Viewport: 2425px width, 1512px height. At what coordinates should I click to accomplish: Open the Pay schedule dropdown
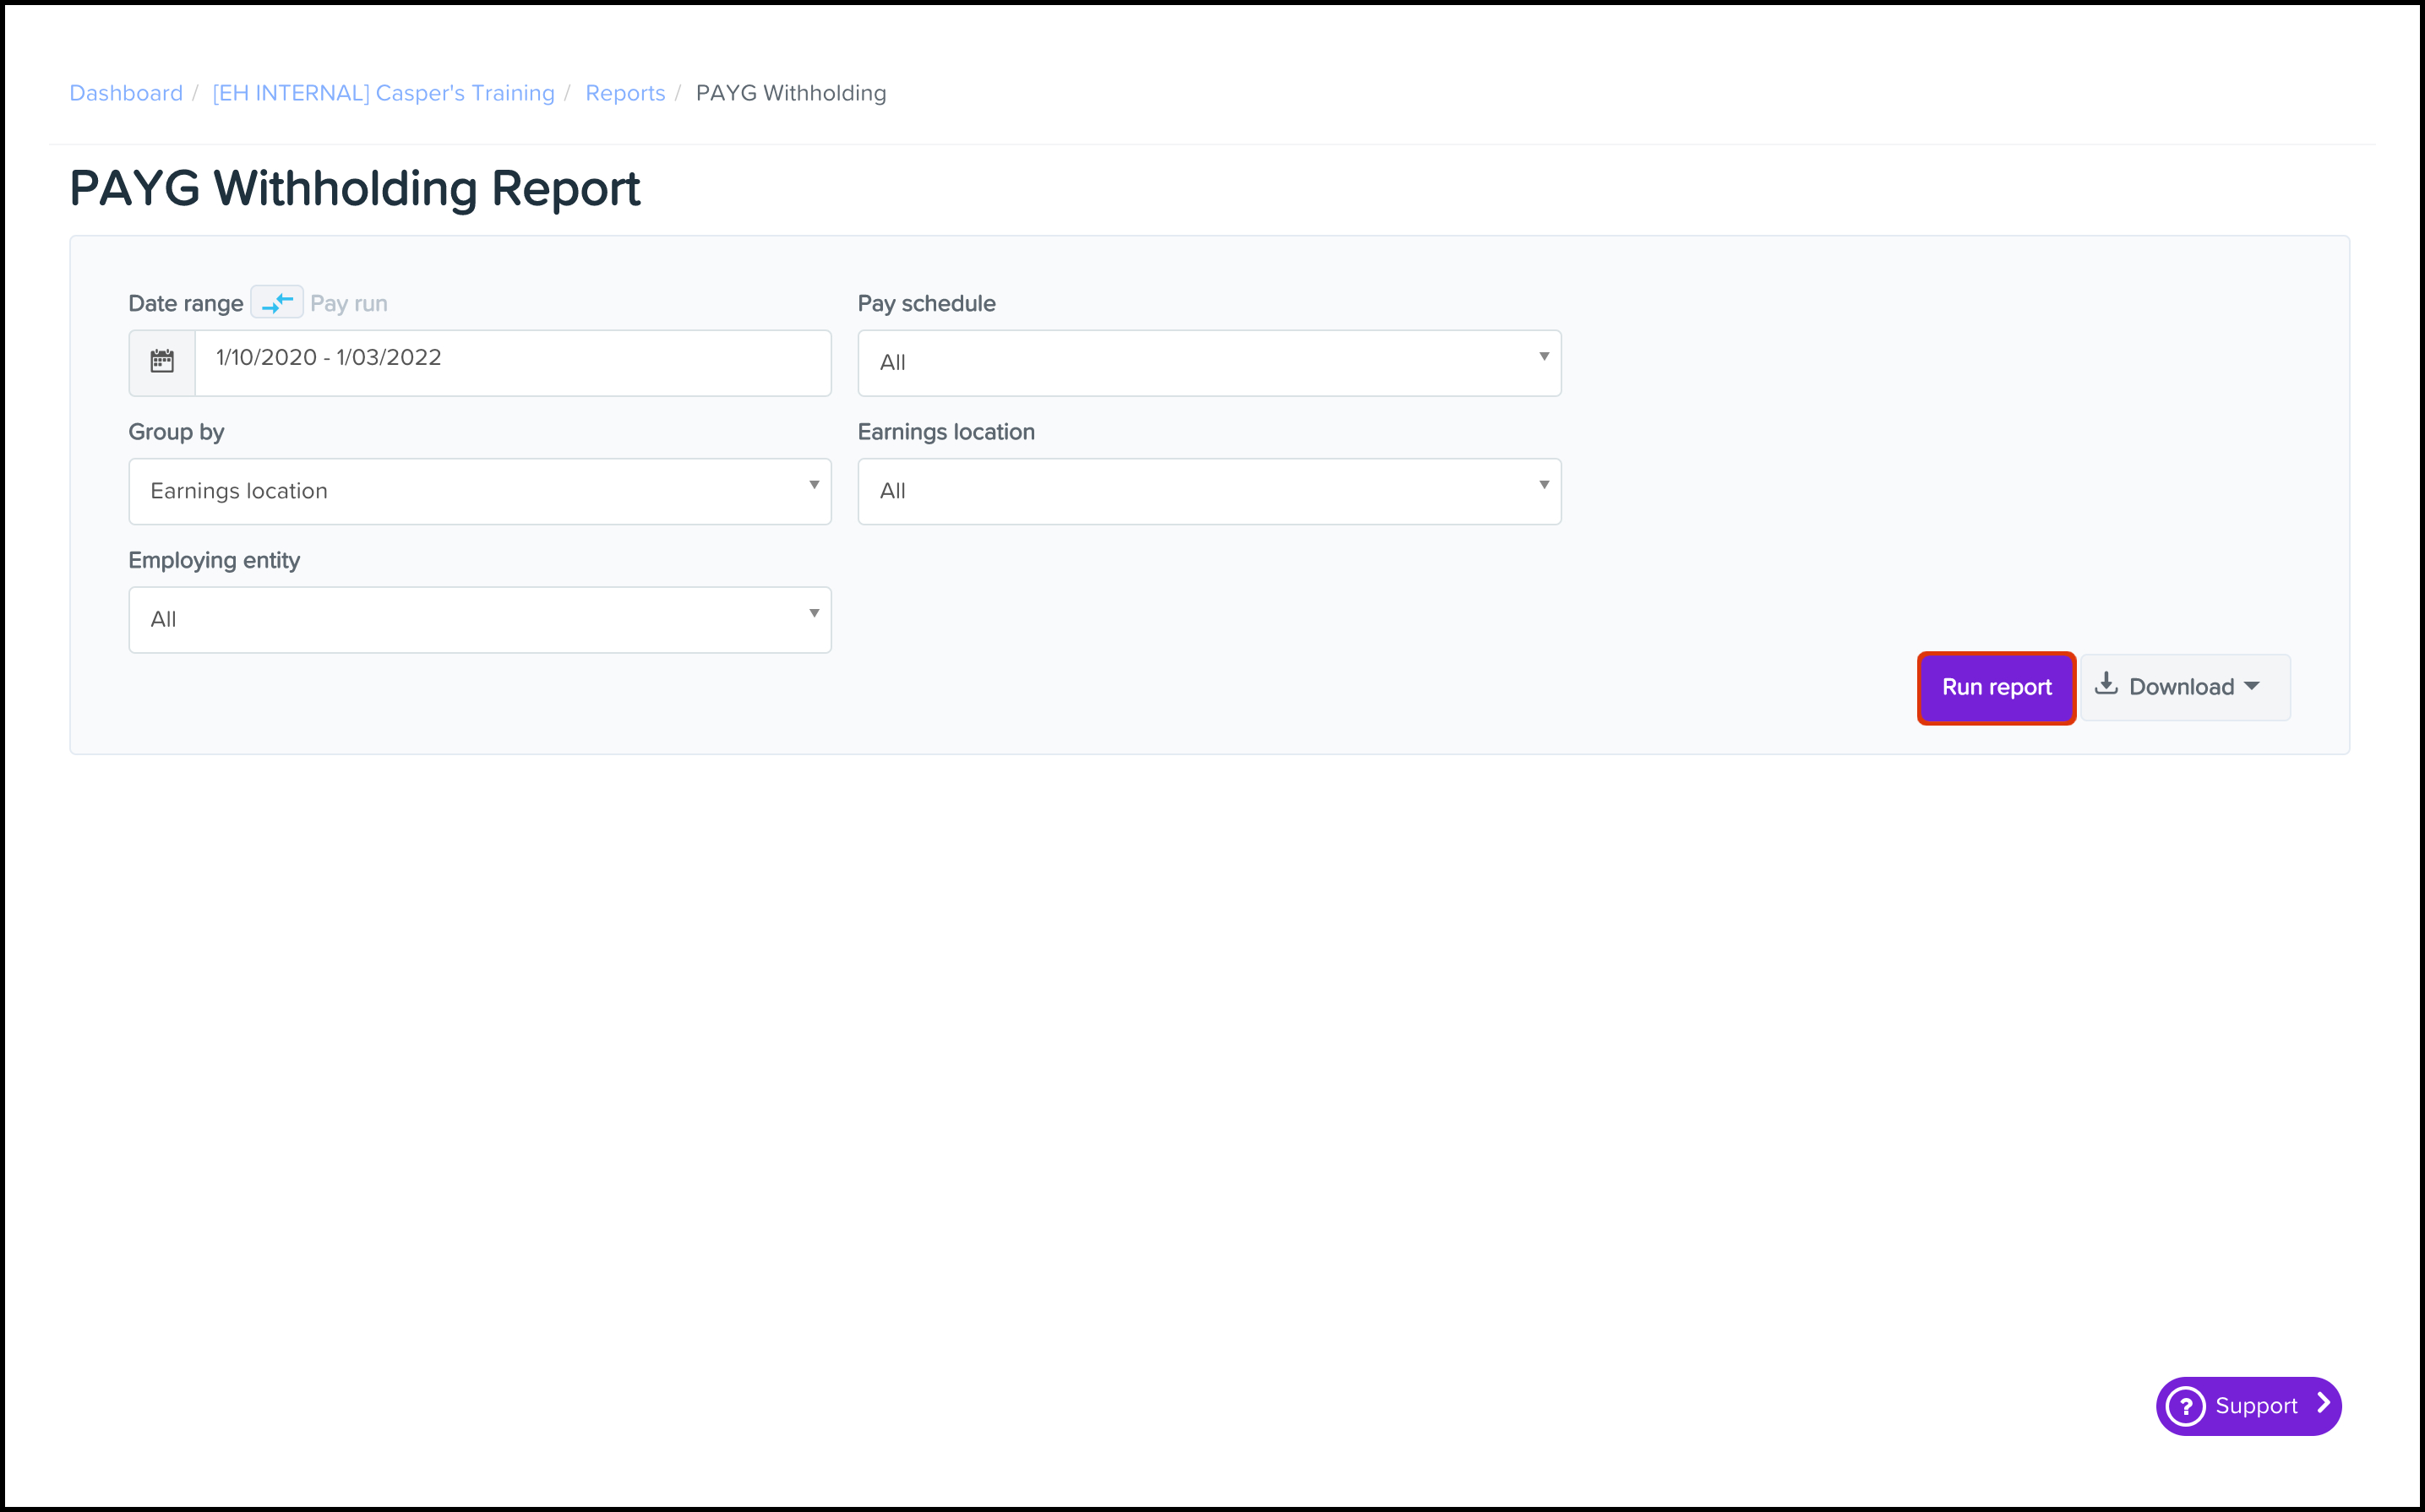pos(1208,363)
